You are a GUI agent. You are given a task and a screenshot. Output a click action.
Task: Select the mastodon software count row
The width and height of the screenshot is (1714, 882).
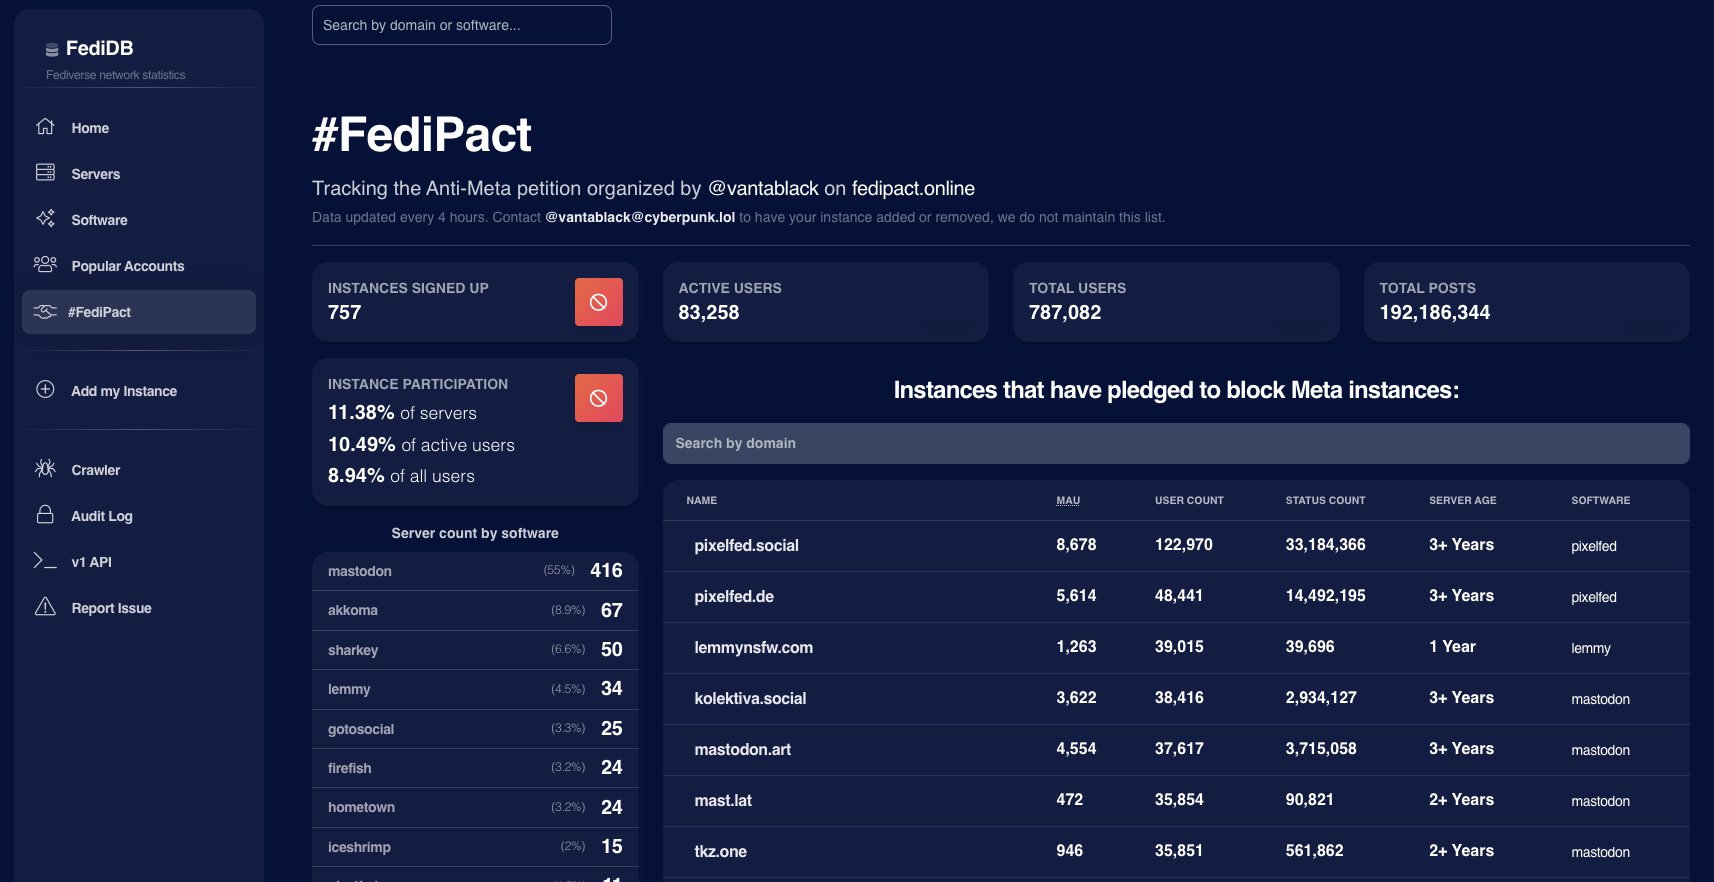coord(475,571)
